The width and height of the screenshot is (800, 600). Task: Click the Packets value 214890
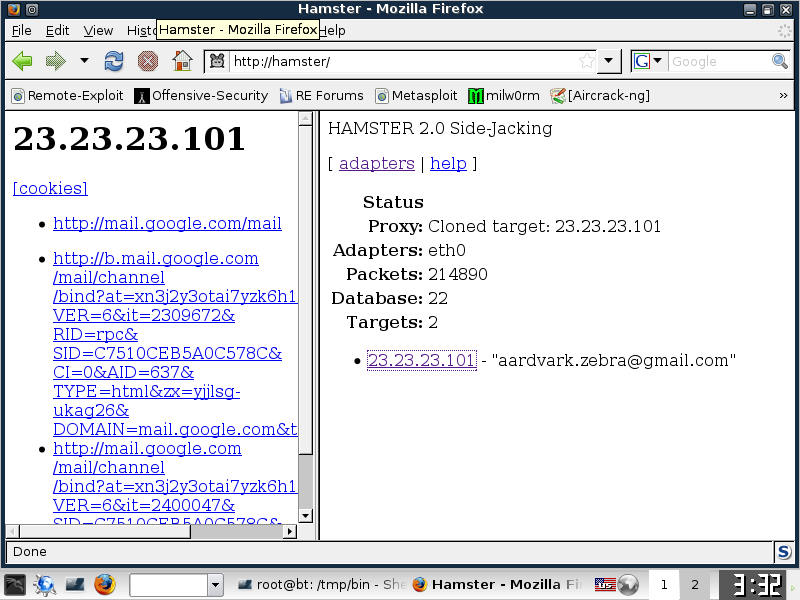(458, 274)
